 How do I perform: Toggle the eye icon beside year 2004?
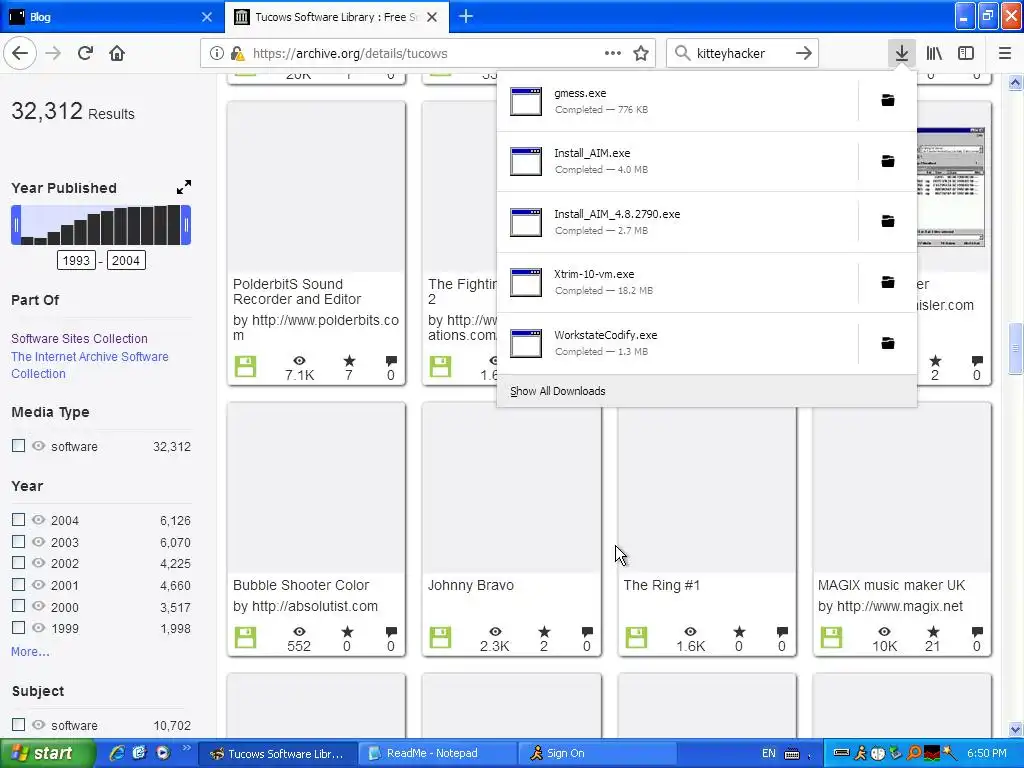point(39,520)
